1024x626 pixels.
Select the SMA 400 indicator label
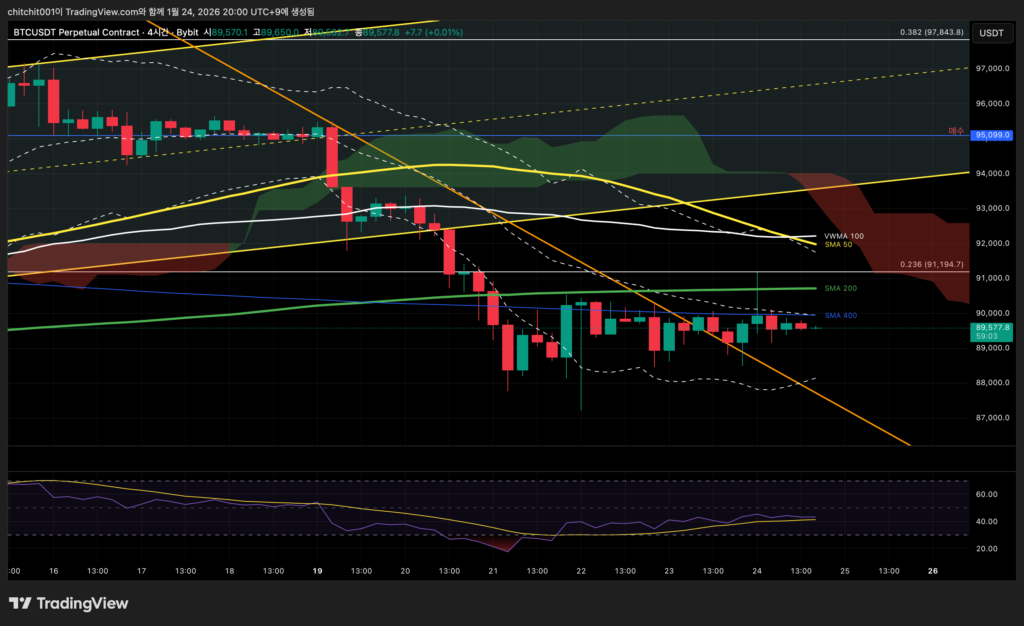coord(840,316)
